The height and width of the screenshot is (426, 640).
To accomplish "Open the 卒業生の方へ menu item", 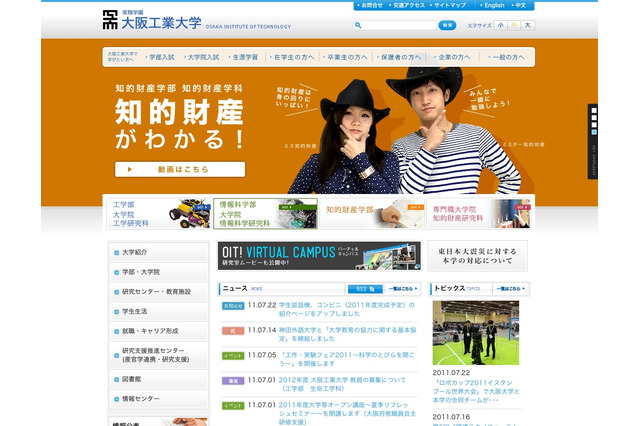I will tap(346, 57).
